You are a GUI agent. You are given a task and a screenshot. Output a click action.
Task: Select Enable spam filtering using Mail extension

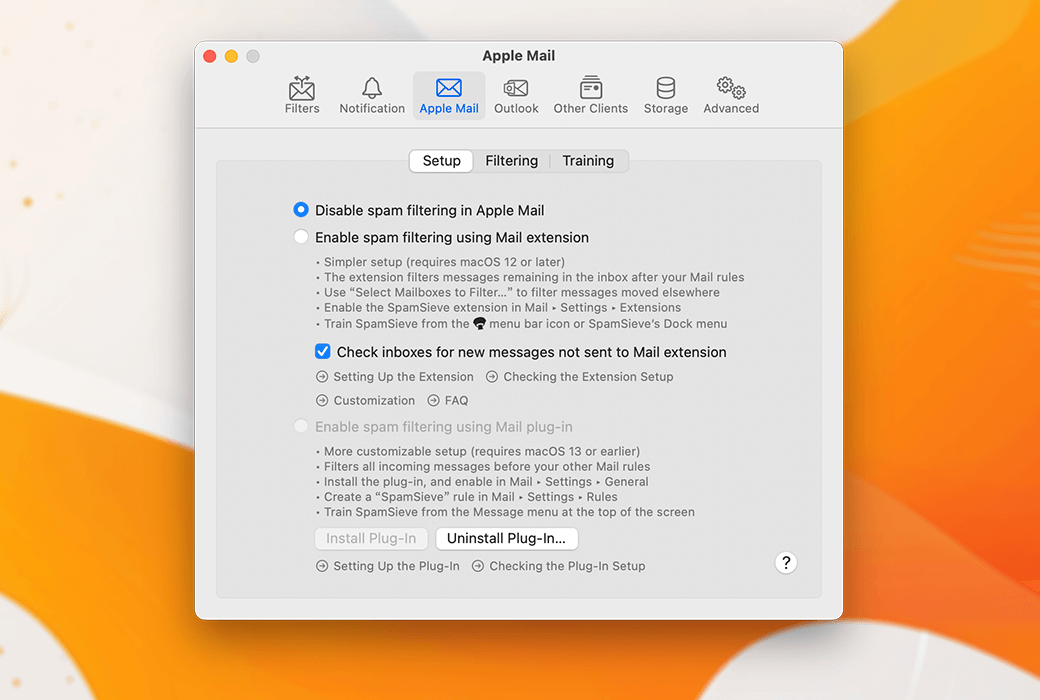[300, 237]
